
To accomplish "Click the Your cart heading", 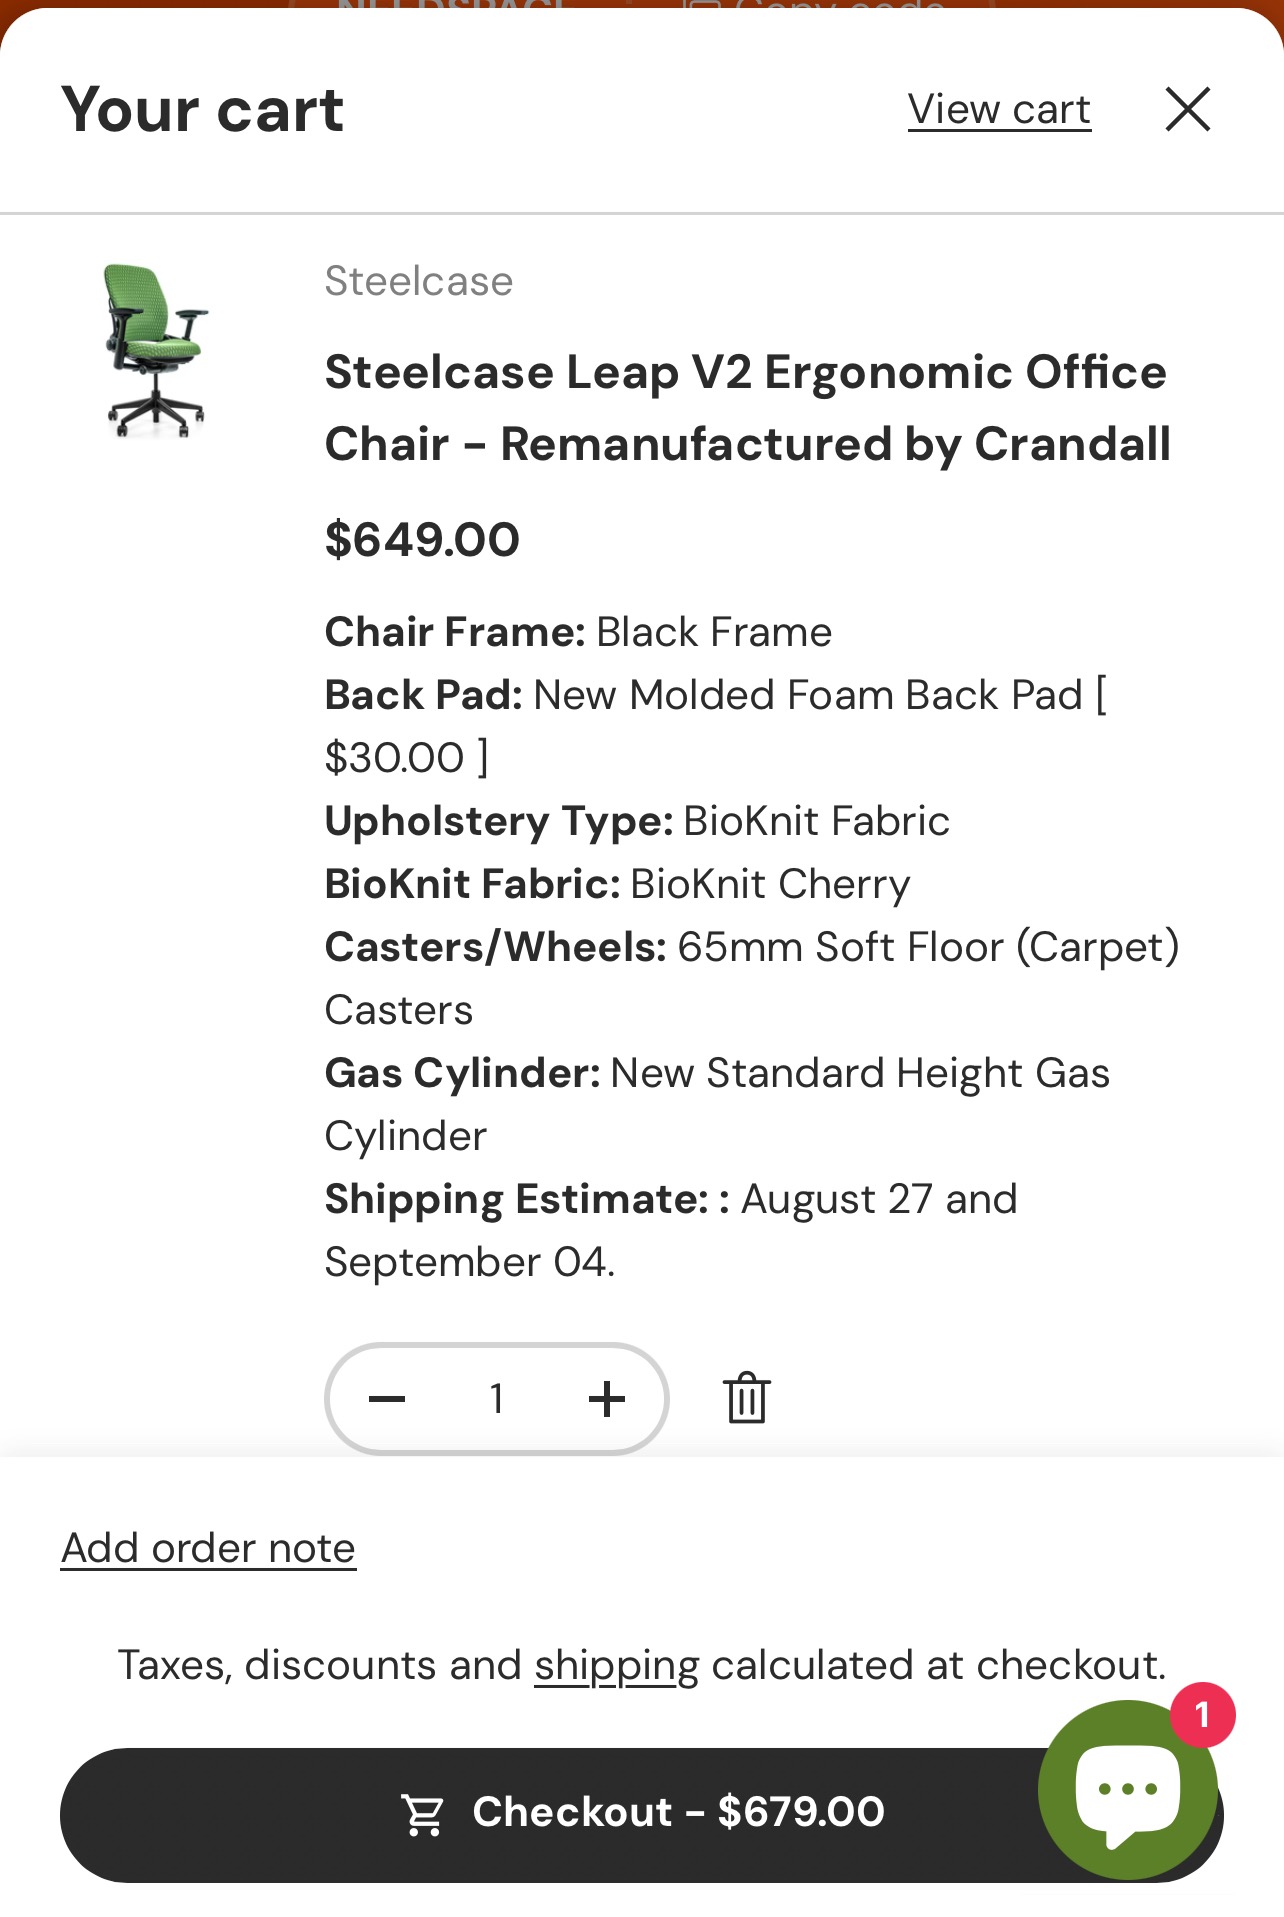I will pos(203,109).
